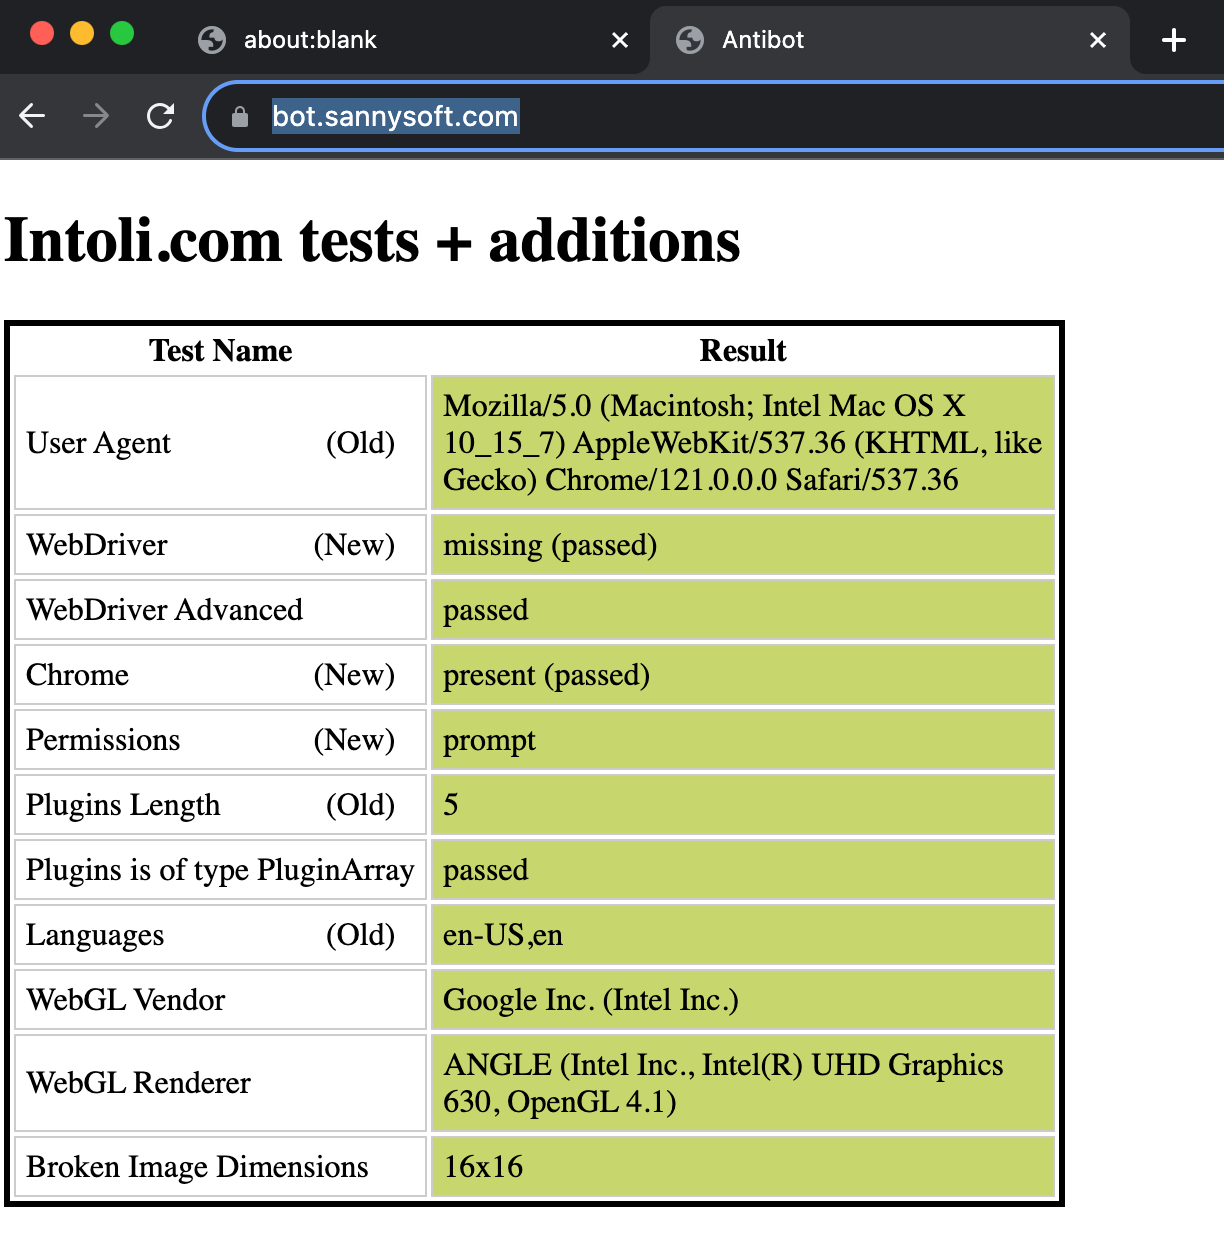Click the 'WebGL Vendor' test name cell
The height and width of the screenshot is (1242, 1224).
221,1000
